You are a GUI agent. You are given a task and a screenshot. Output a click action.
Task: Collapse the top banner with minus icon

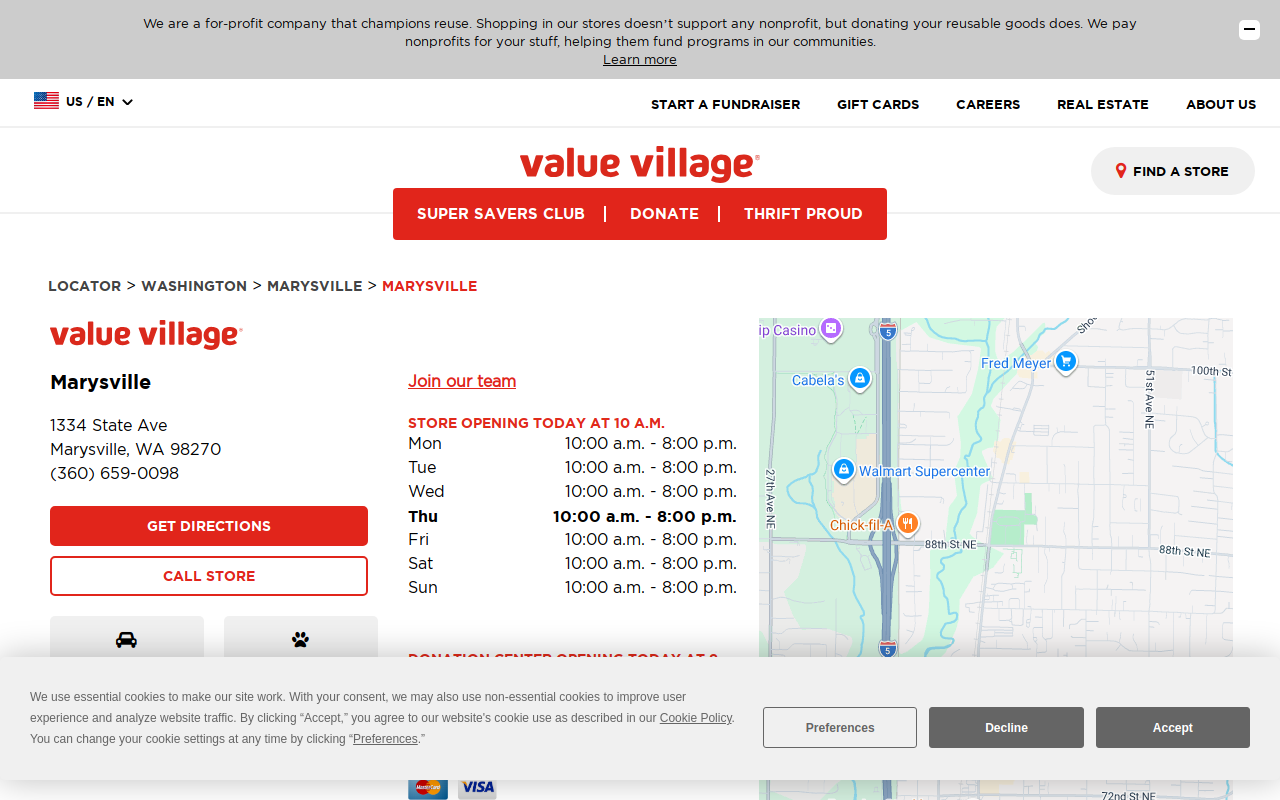point(1249,30)
